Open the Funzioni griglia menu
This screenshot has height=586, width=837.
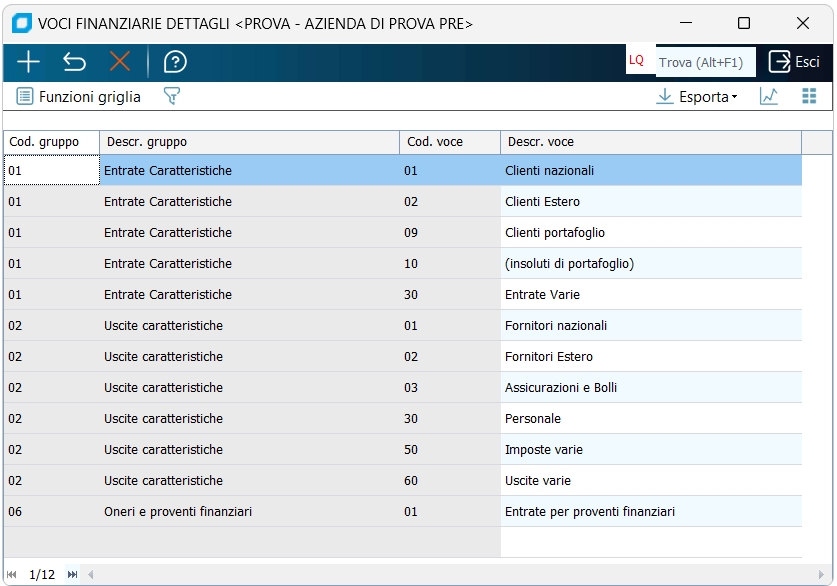pos(79,97)
